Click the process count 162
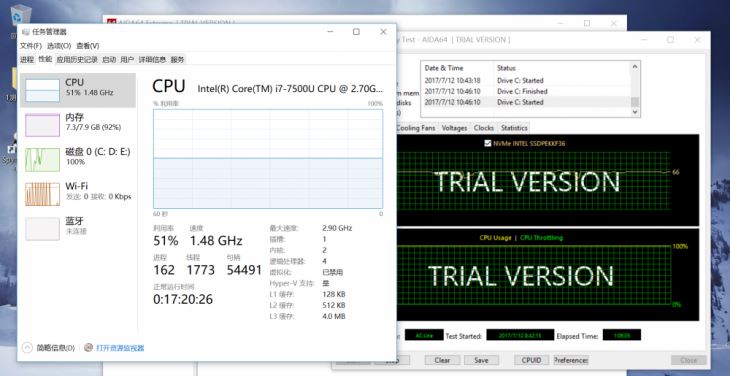The width and height of the screenshot is (730, 376). [164, 270]
